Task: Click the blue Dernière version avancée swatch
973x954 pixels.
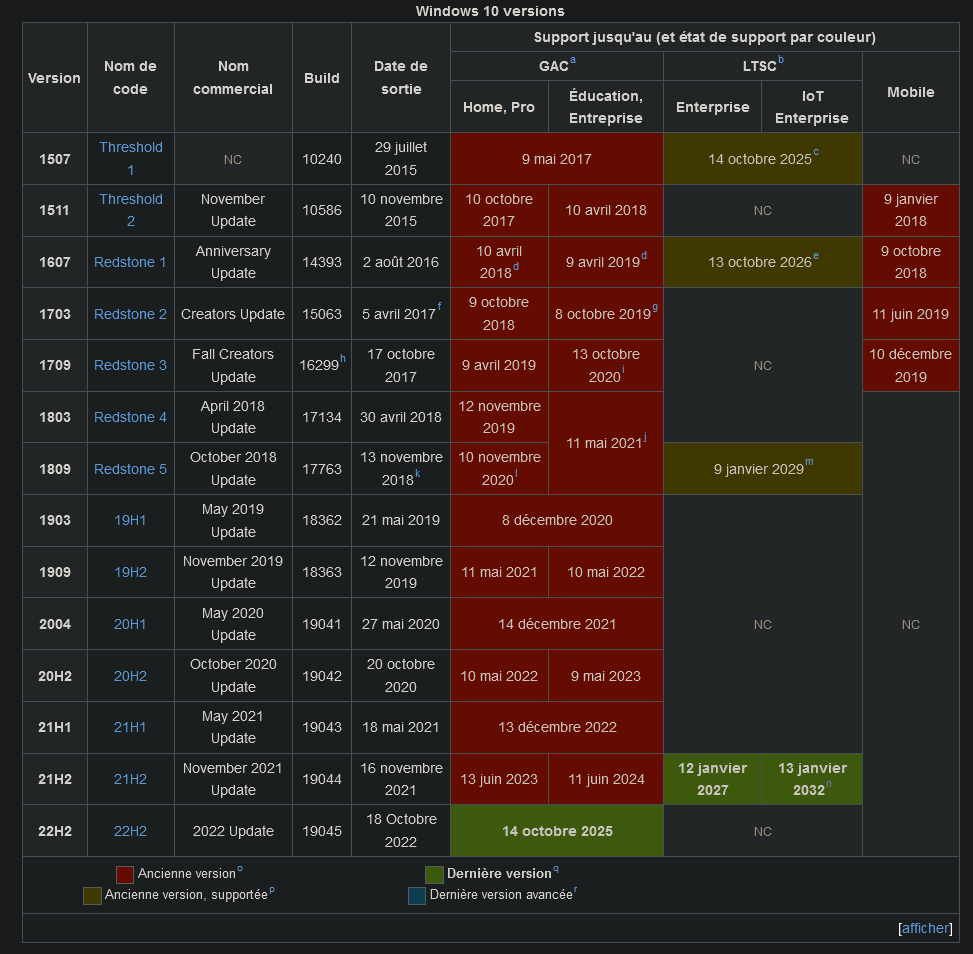Action: (x=417, y=896)
